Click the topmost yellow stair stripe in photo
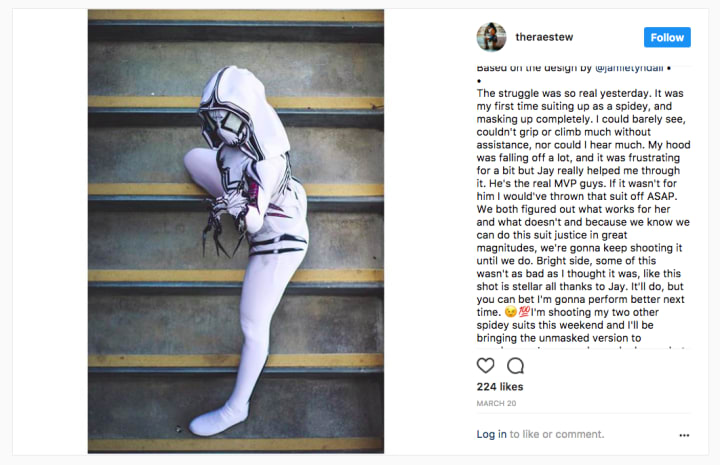The width and height of the screenshot is (720, 465). click(x=236, y=15)
